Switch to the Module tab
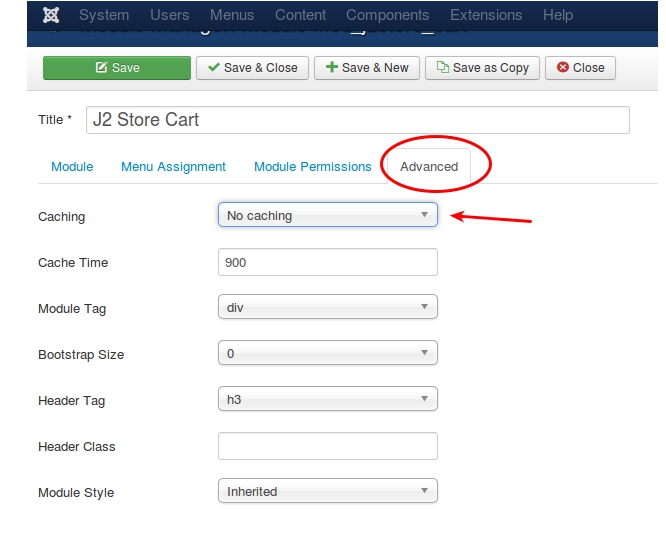 (x=72, y=167)
